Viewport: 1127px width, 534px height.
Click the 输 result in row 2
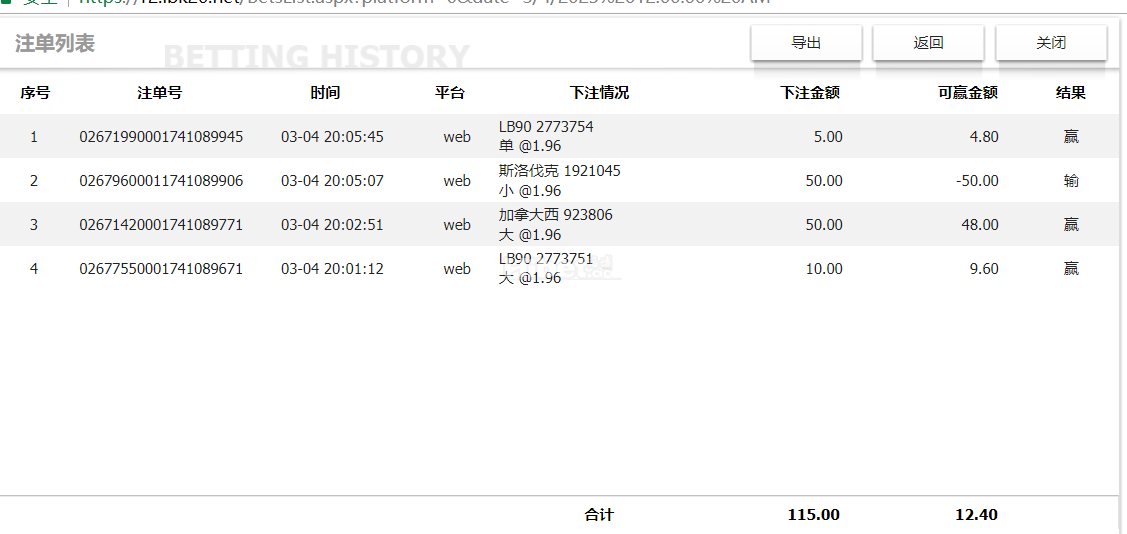point(1071,181)
